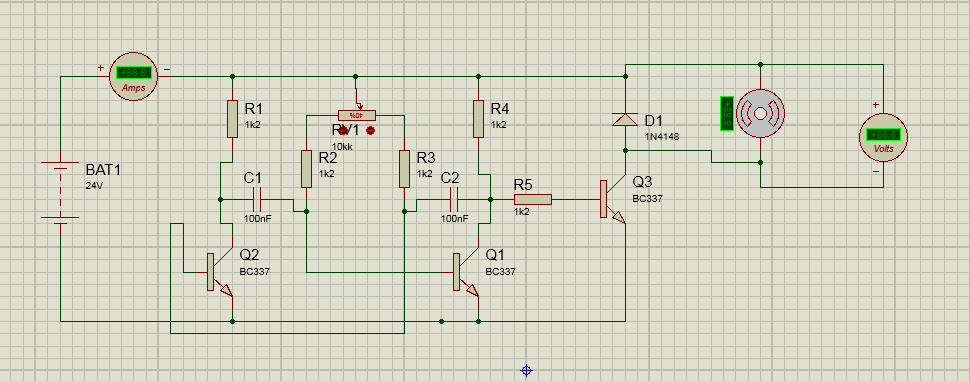Select resistor R4 symbol
Image resolution: width=970 pixels, height=381 pixels.
coord(478,119)
